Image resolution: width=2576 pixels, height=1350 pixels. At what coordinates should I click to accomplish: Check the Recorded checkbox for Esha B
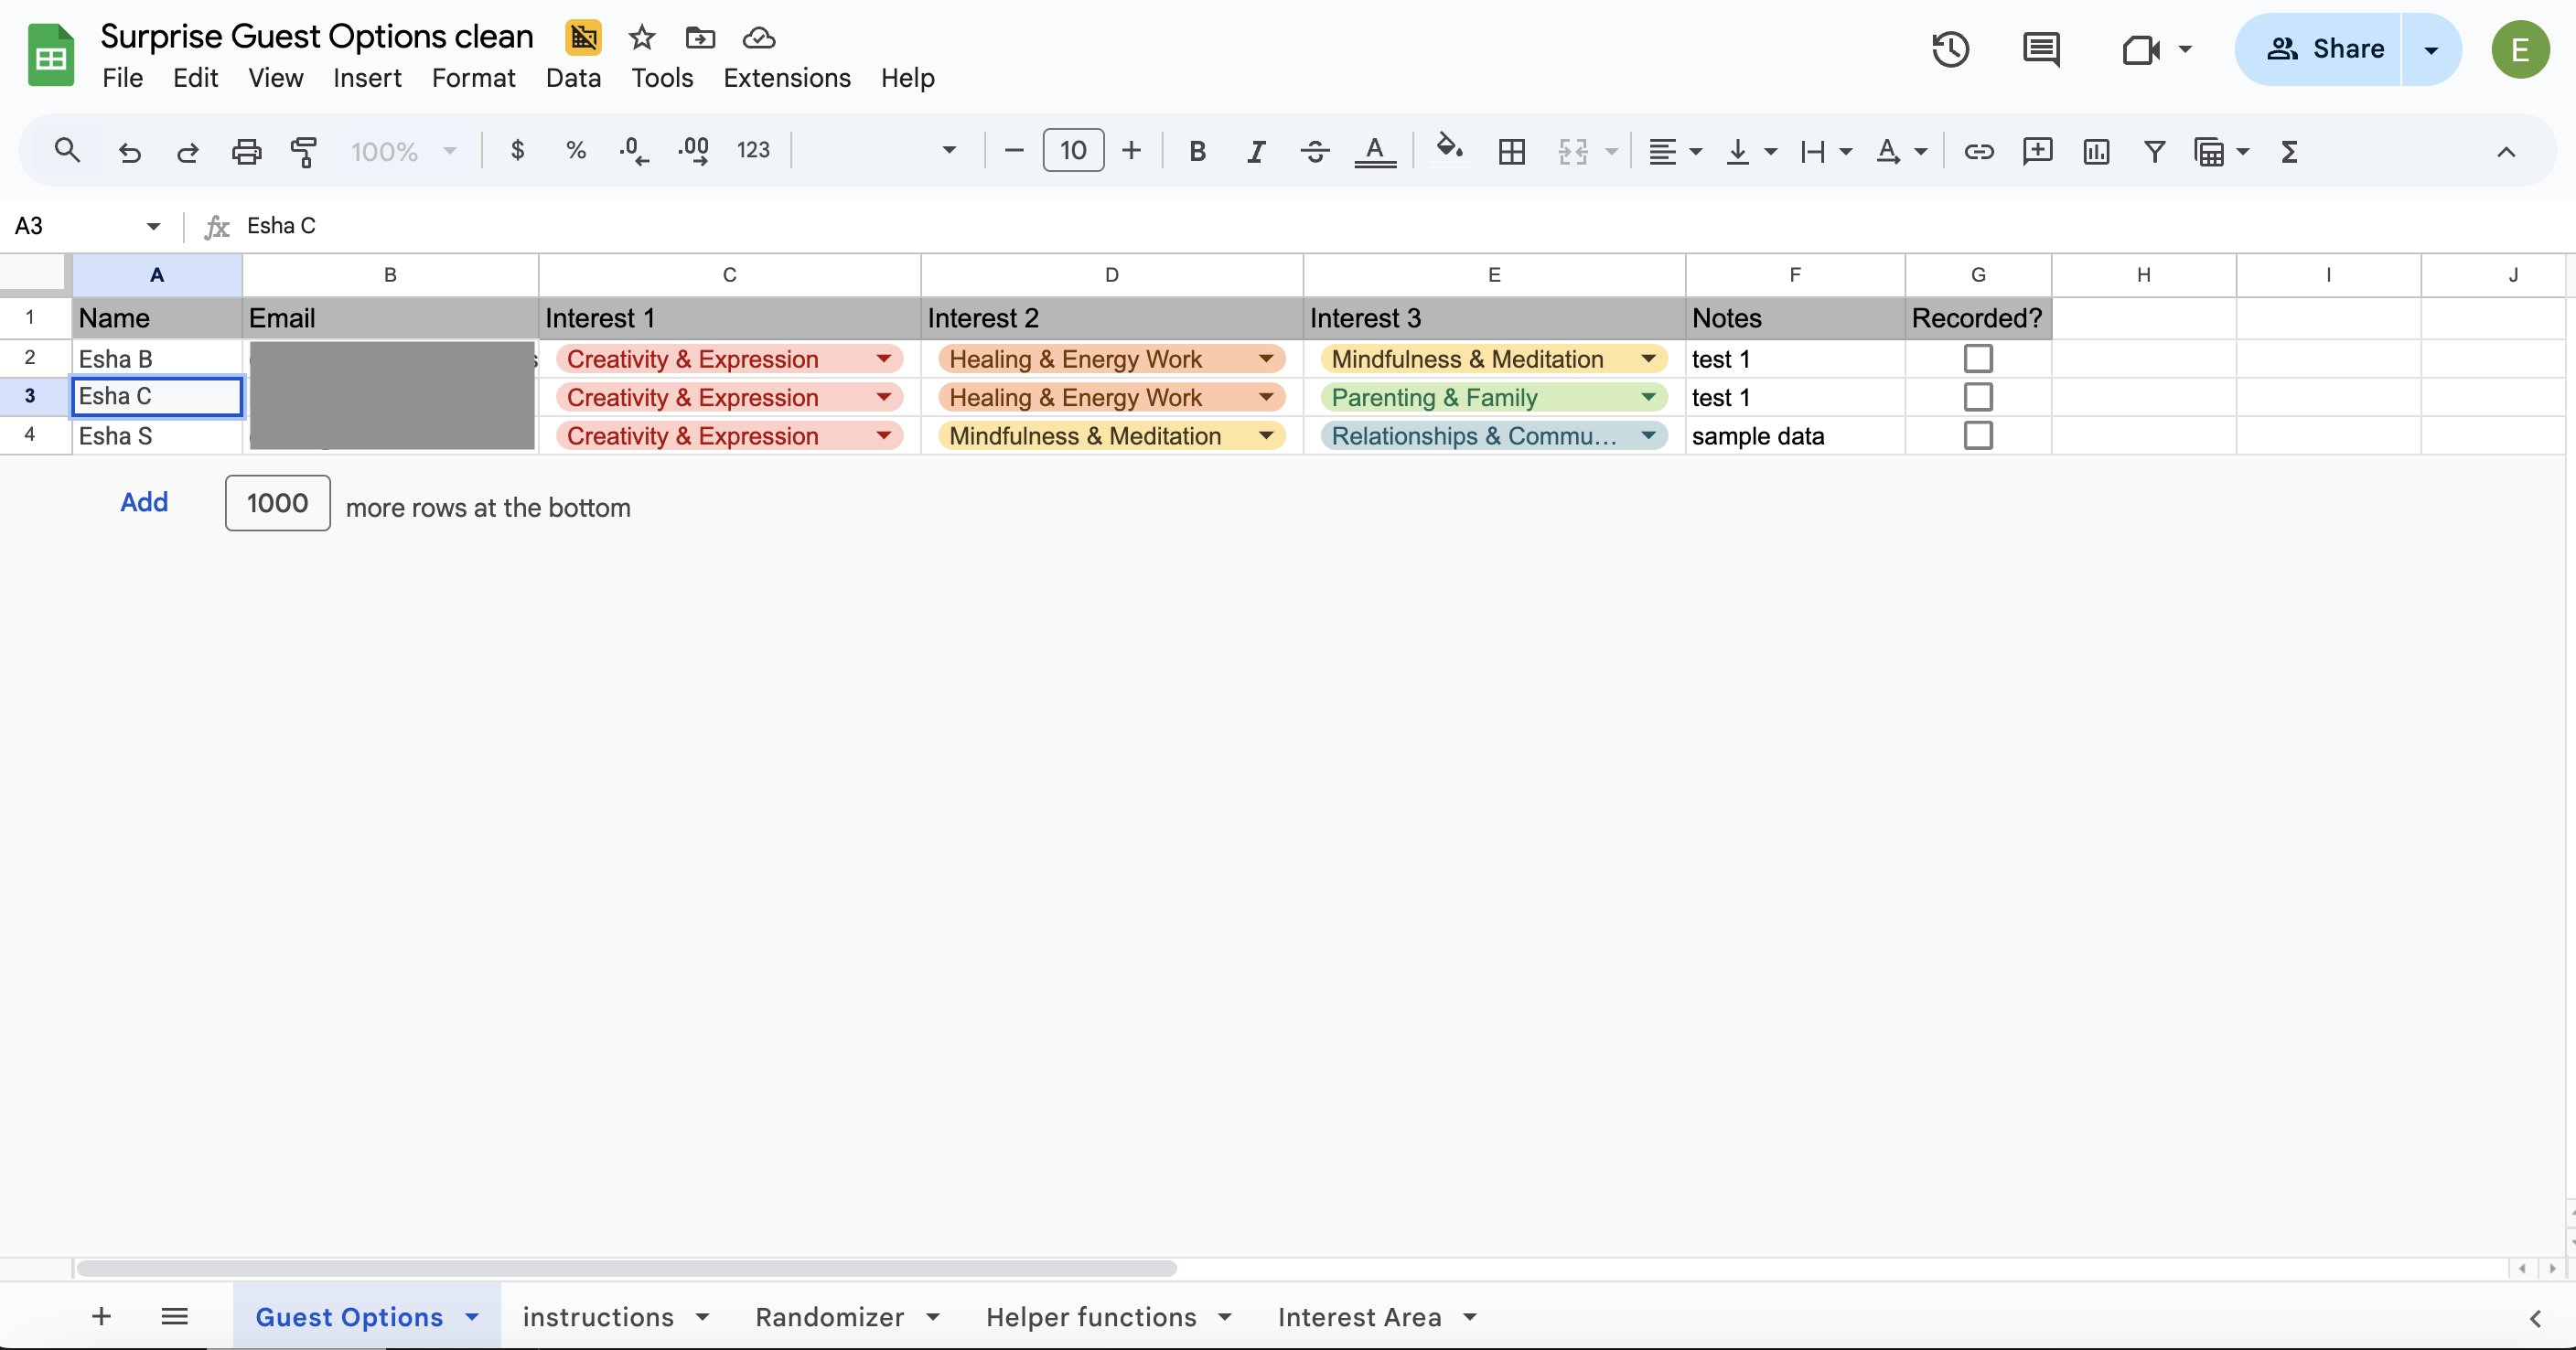point(1978,358)
